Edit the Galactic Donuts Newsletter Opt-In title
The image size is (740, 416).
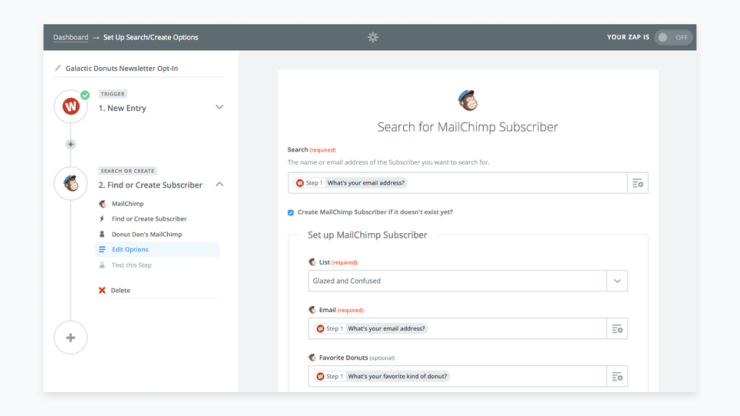[x=122, y=68]
